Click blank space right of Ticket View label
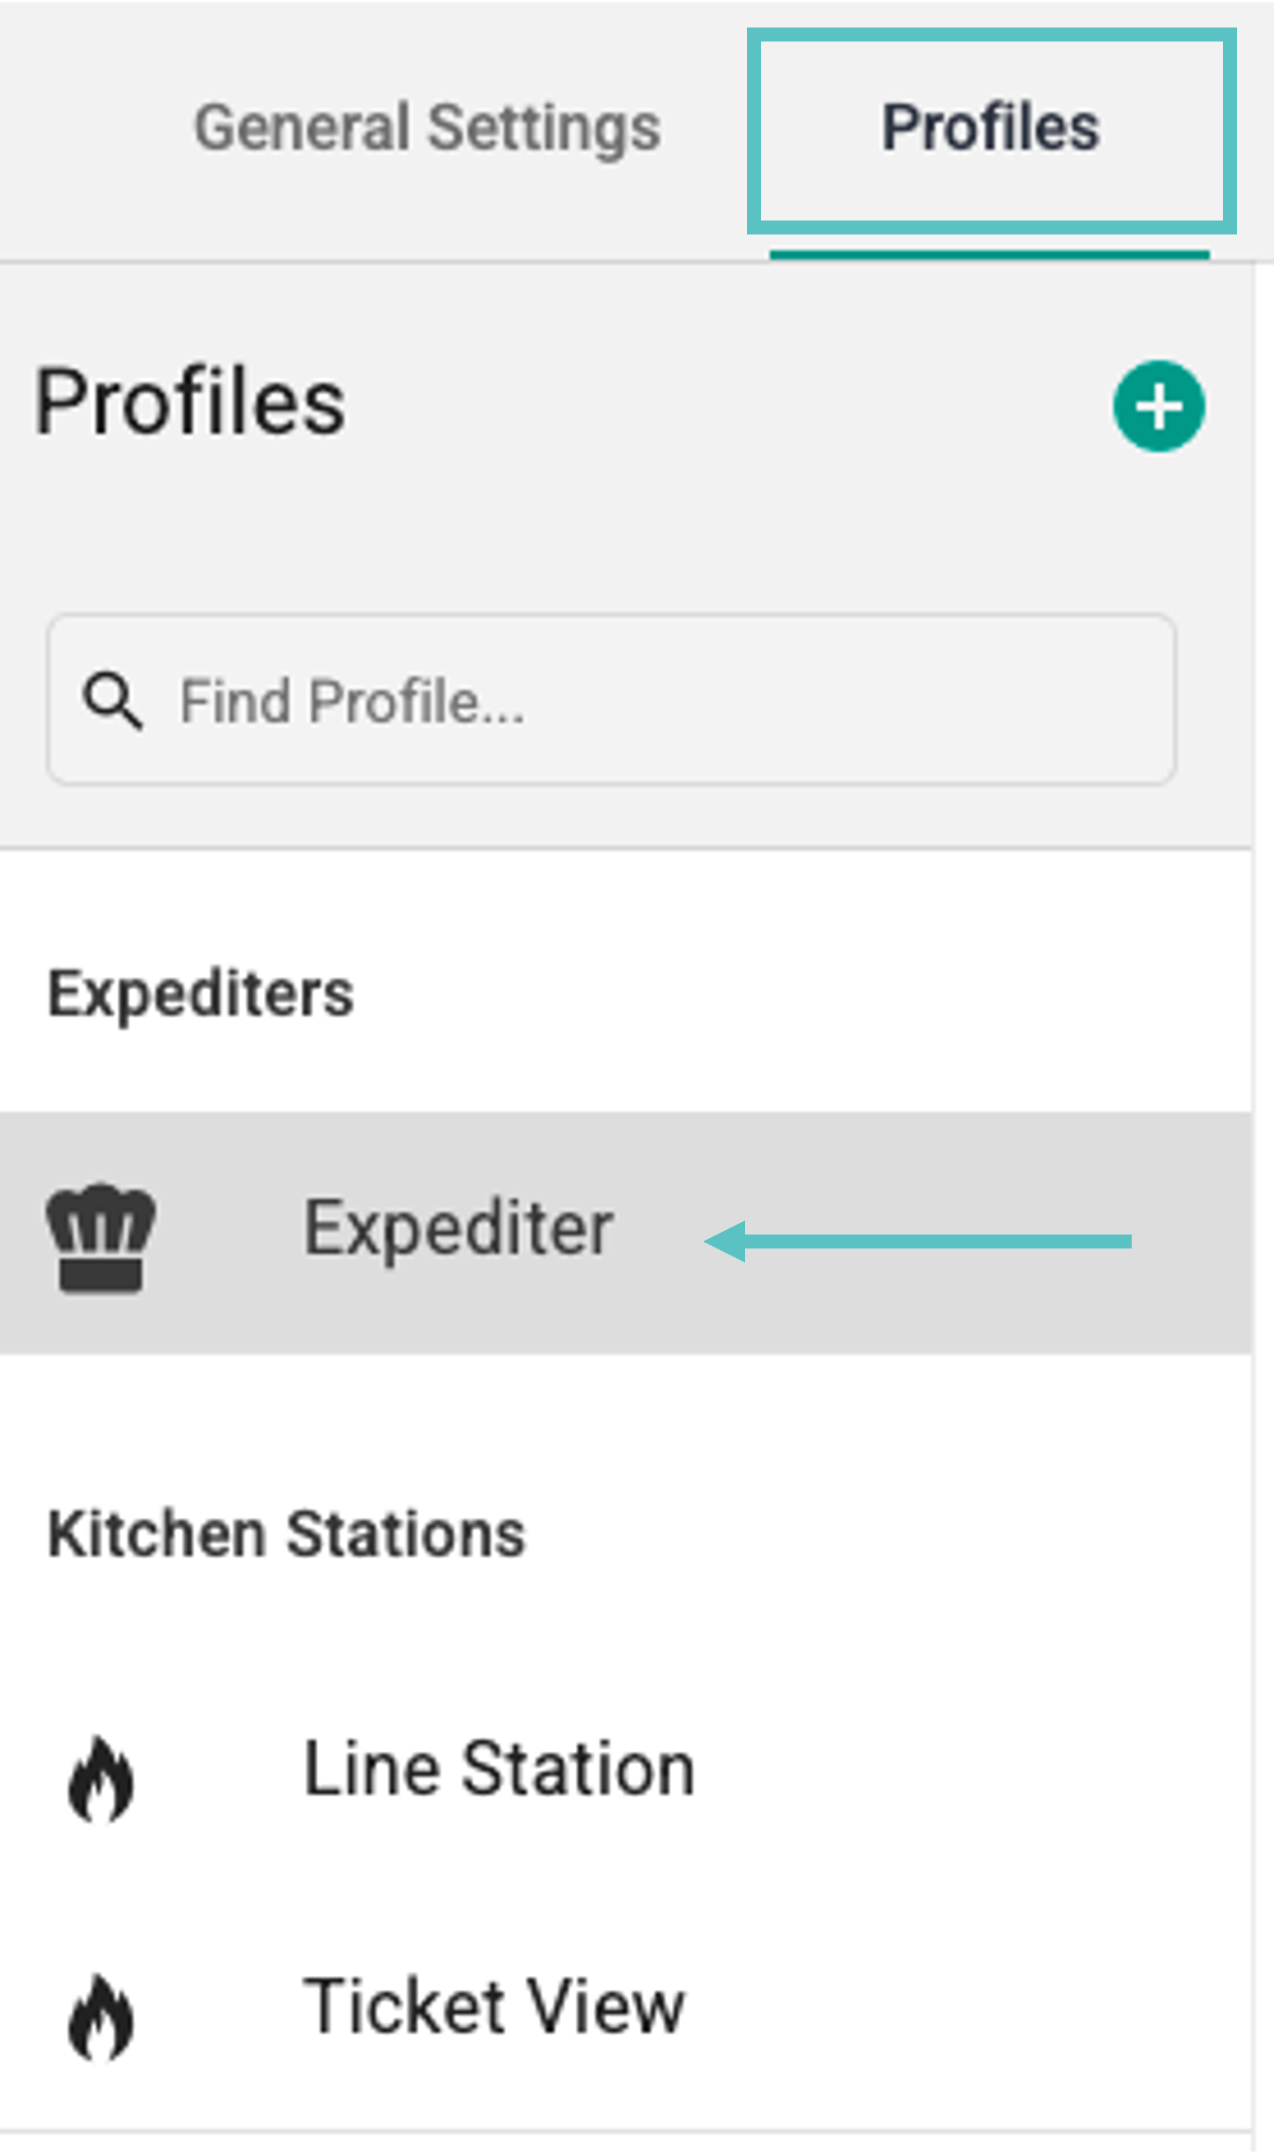 [x=960, y=2007]
